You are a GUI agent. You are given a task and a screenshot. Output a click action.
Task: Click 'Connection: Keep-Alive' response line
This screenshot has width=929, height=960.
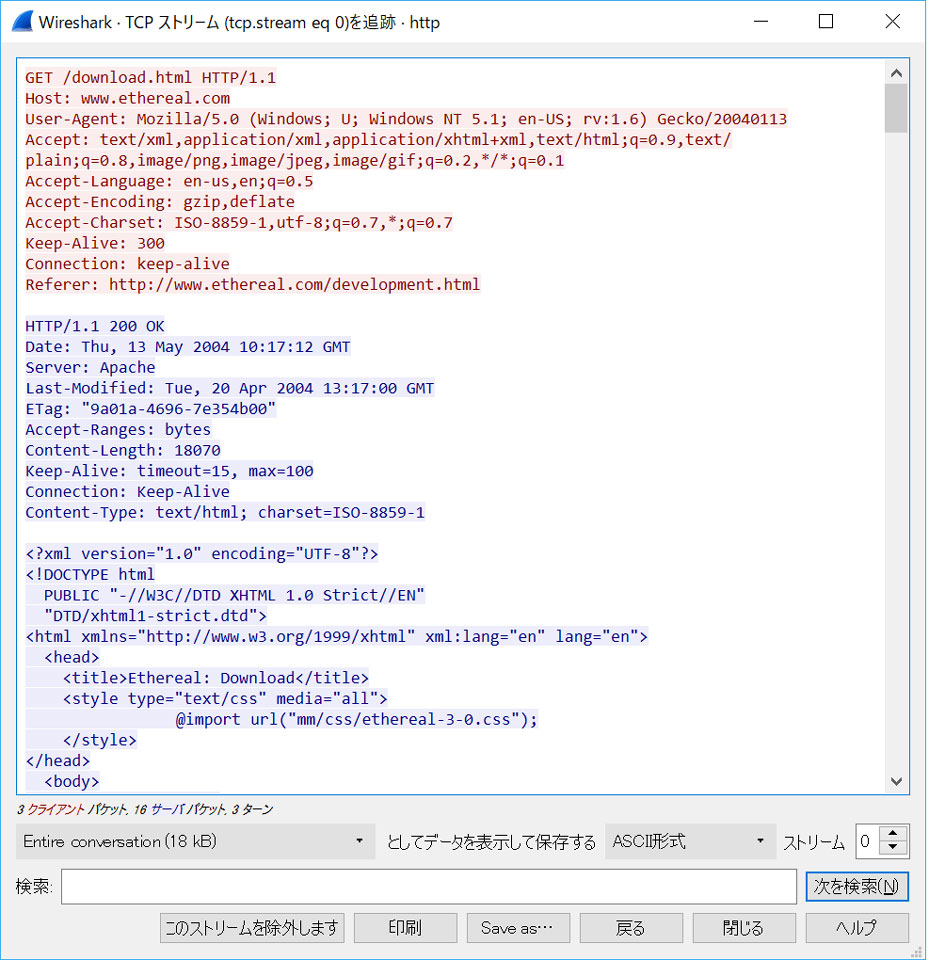click(x=127, y=492)
